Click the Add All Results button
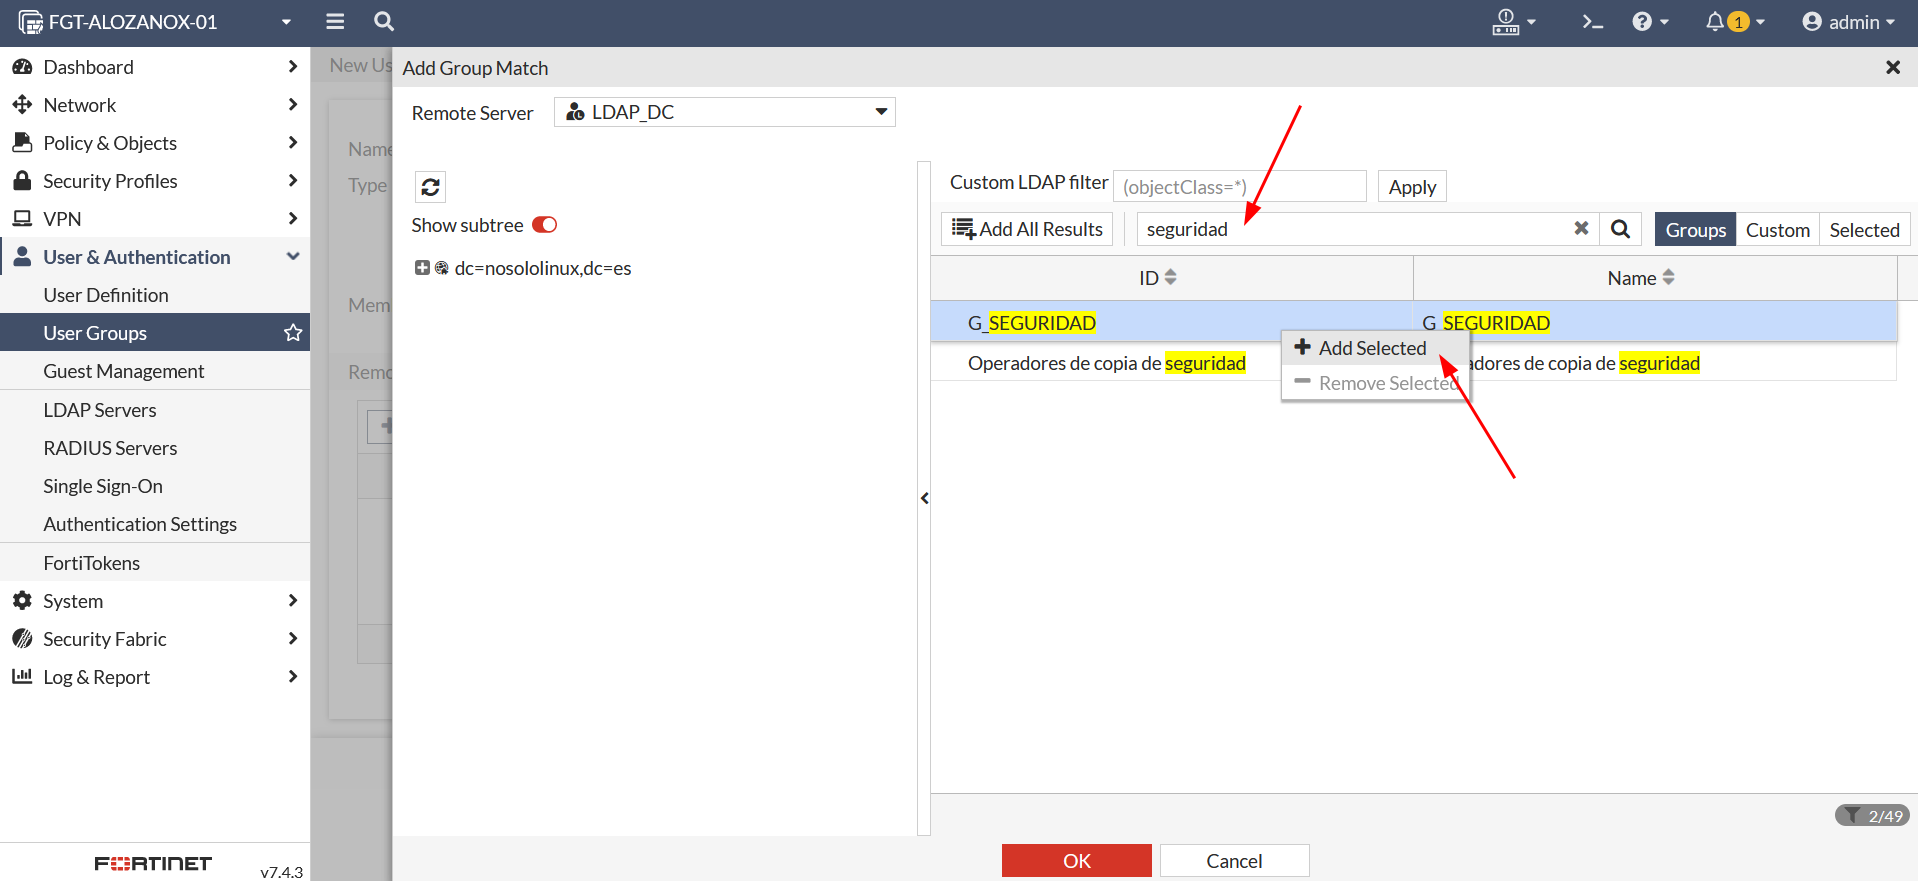Viewport: 1918px width, 881px height. point(1027,229)
